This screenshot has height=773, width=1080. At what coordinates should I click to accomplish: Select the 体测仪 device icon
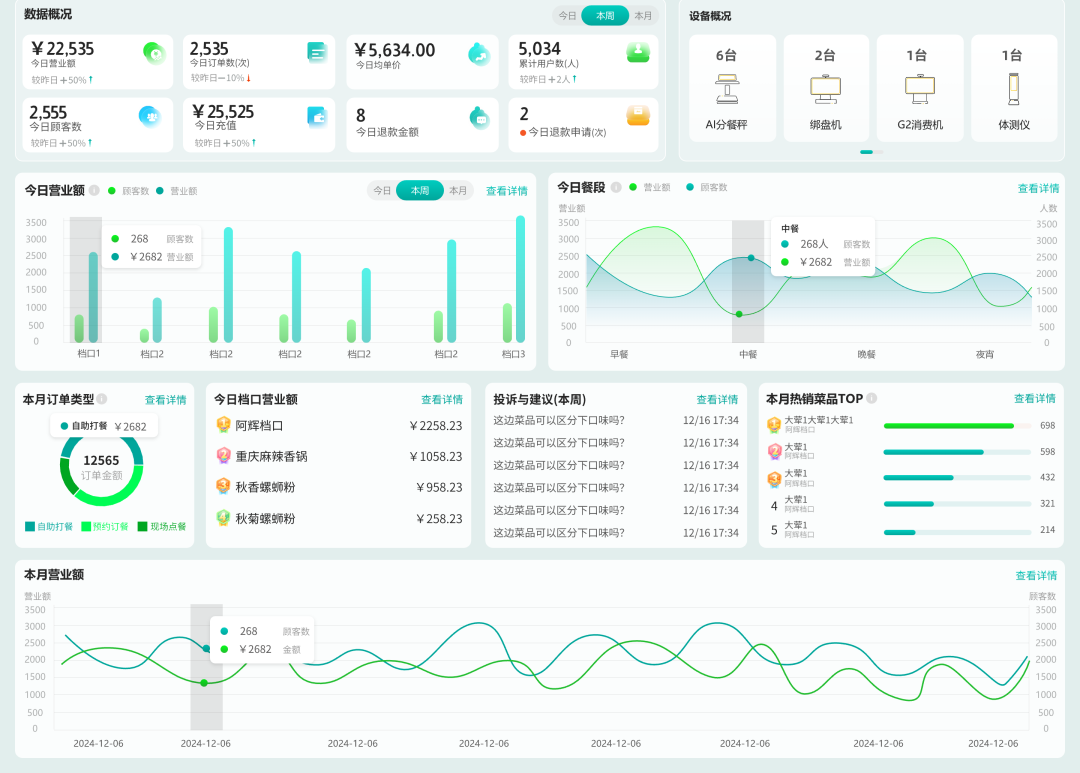pyautogui.click(x=1013, y=90)
